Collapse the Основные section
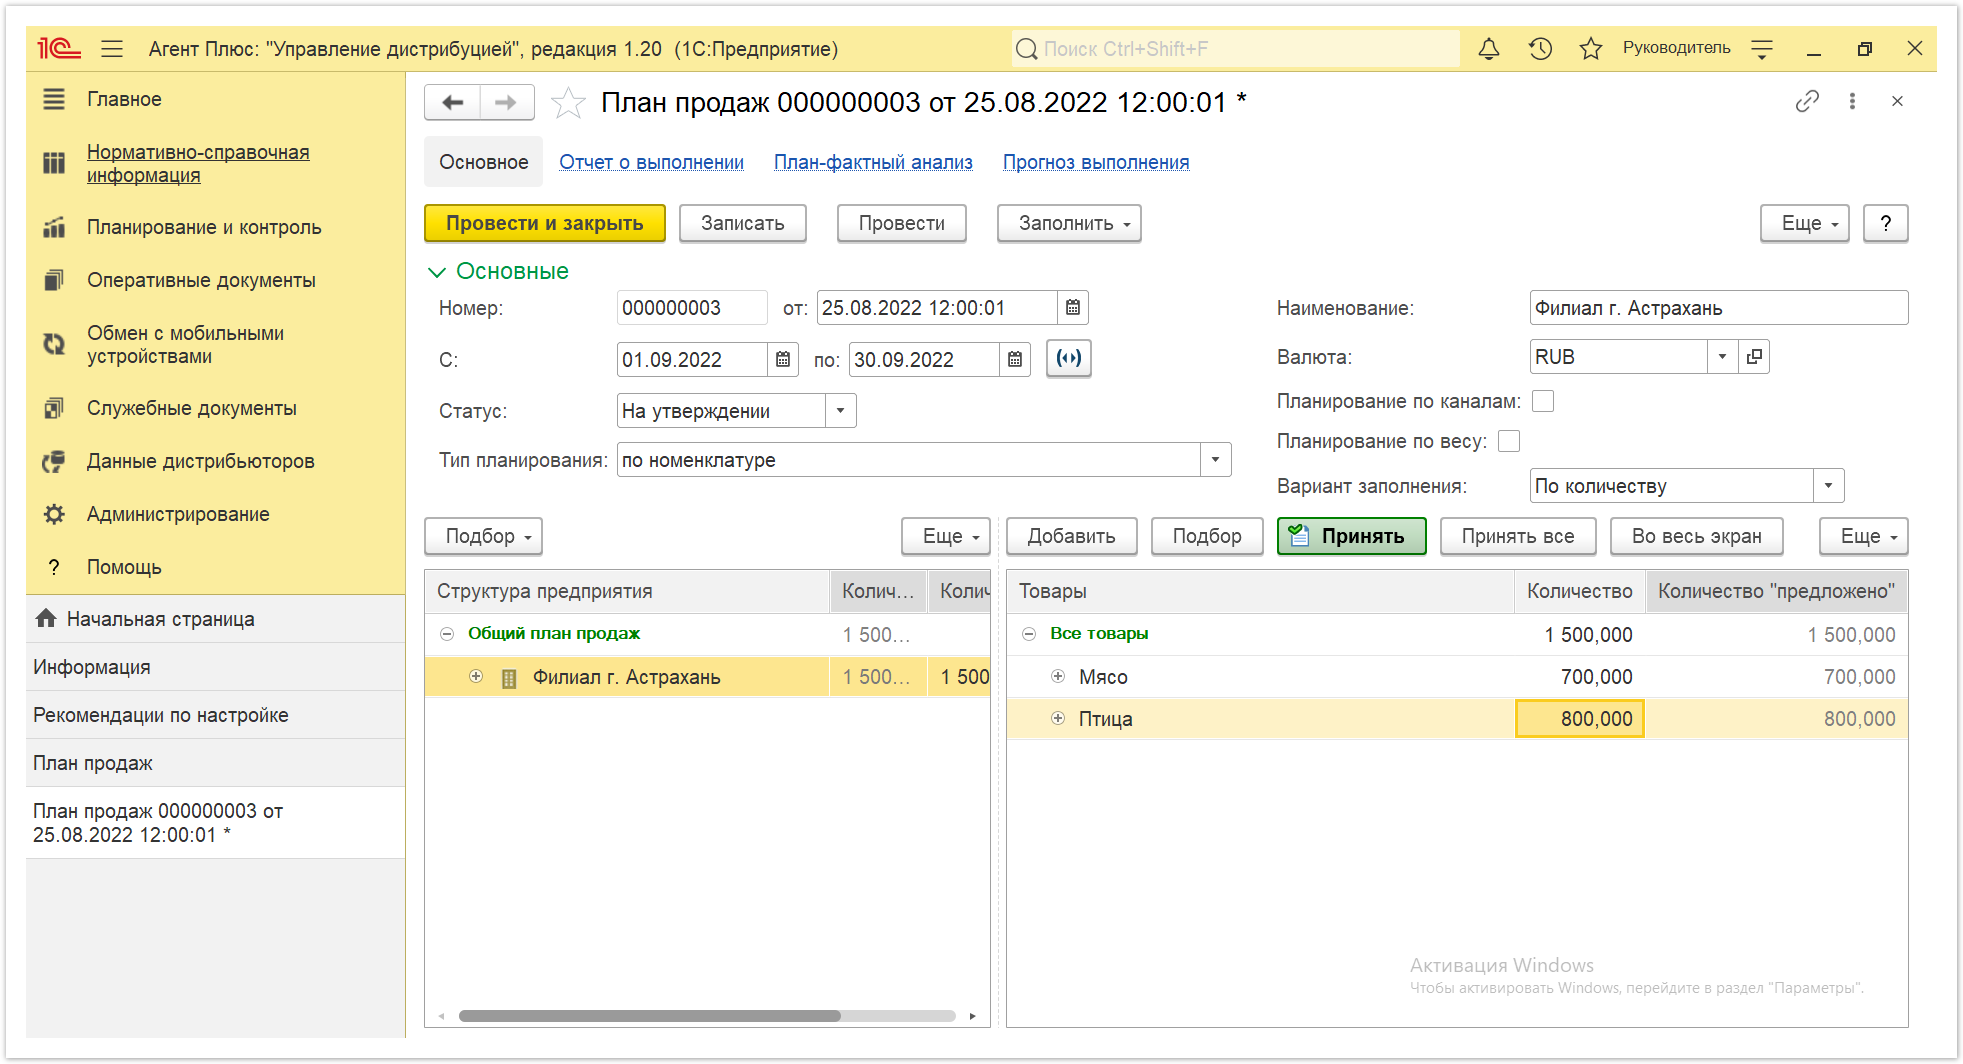1963x1064 pixels. tap(436, 271)
